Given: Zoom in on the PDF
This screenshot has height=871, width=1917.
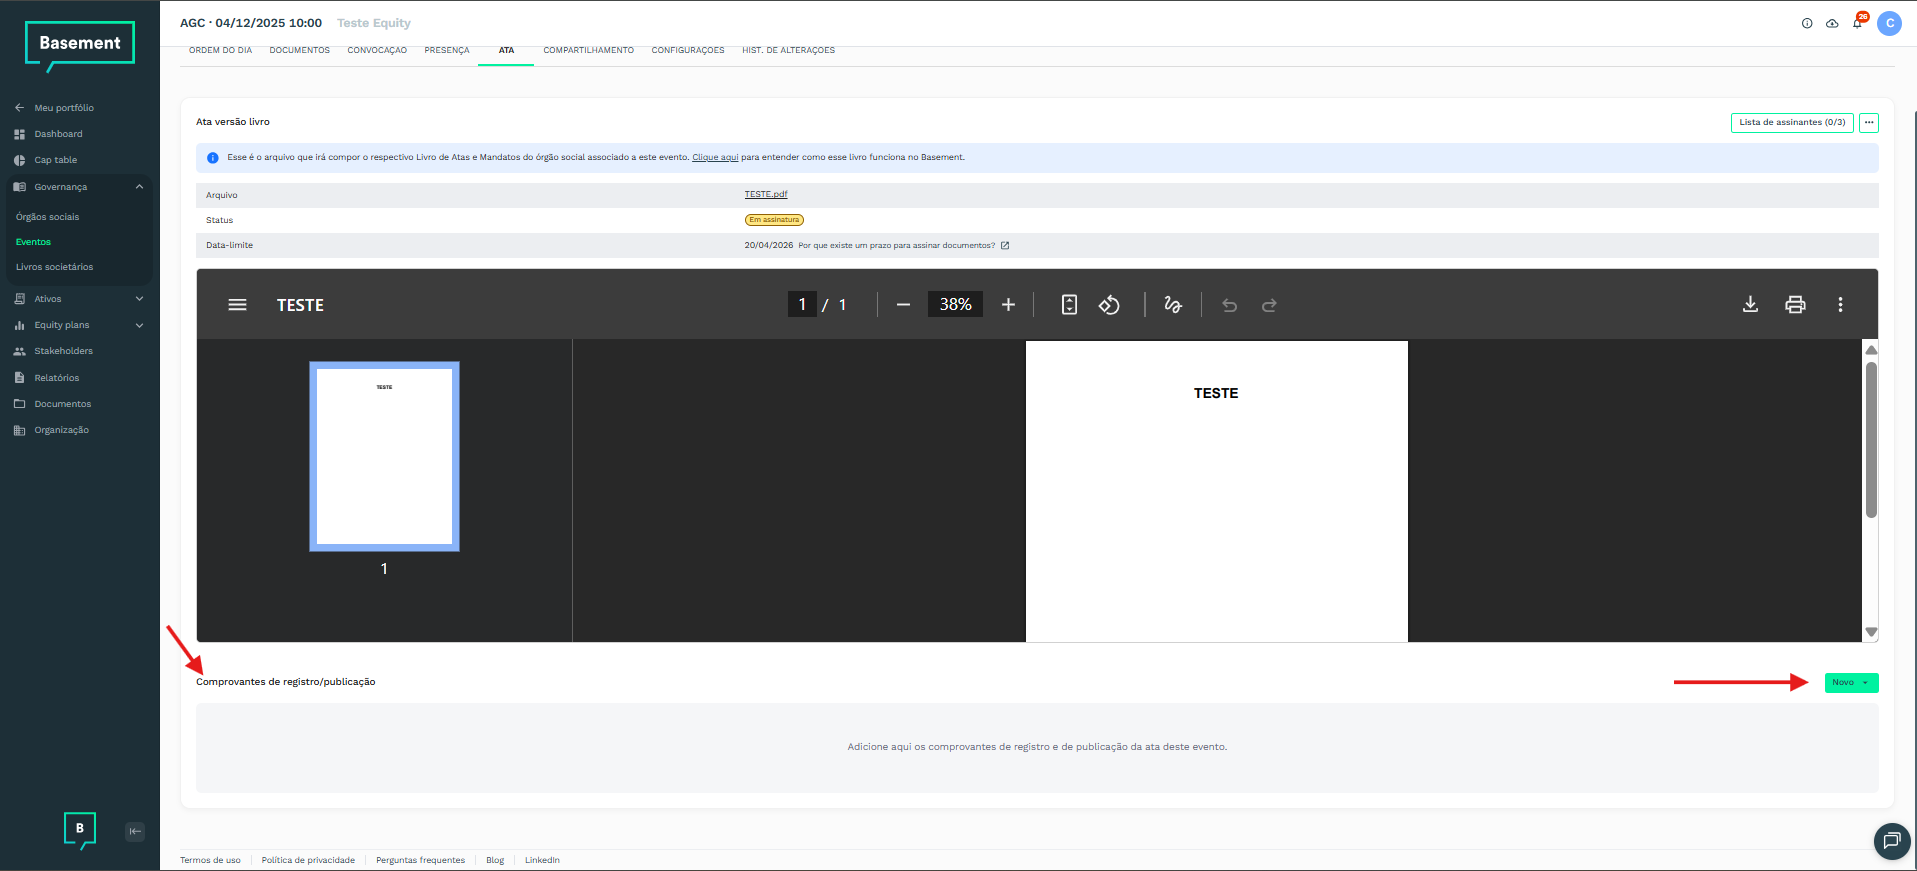Looking at the screenshot, I should [1008, 305].
